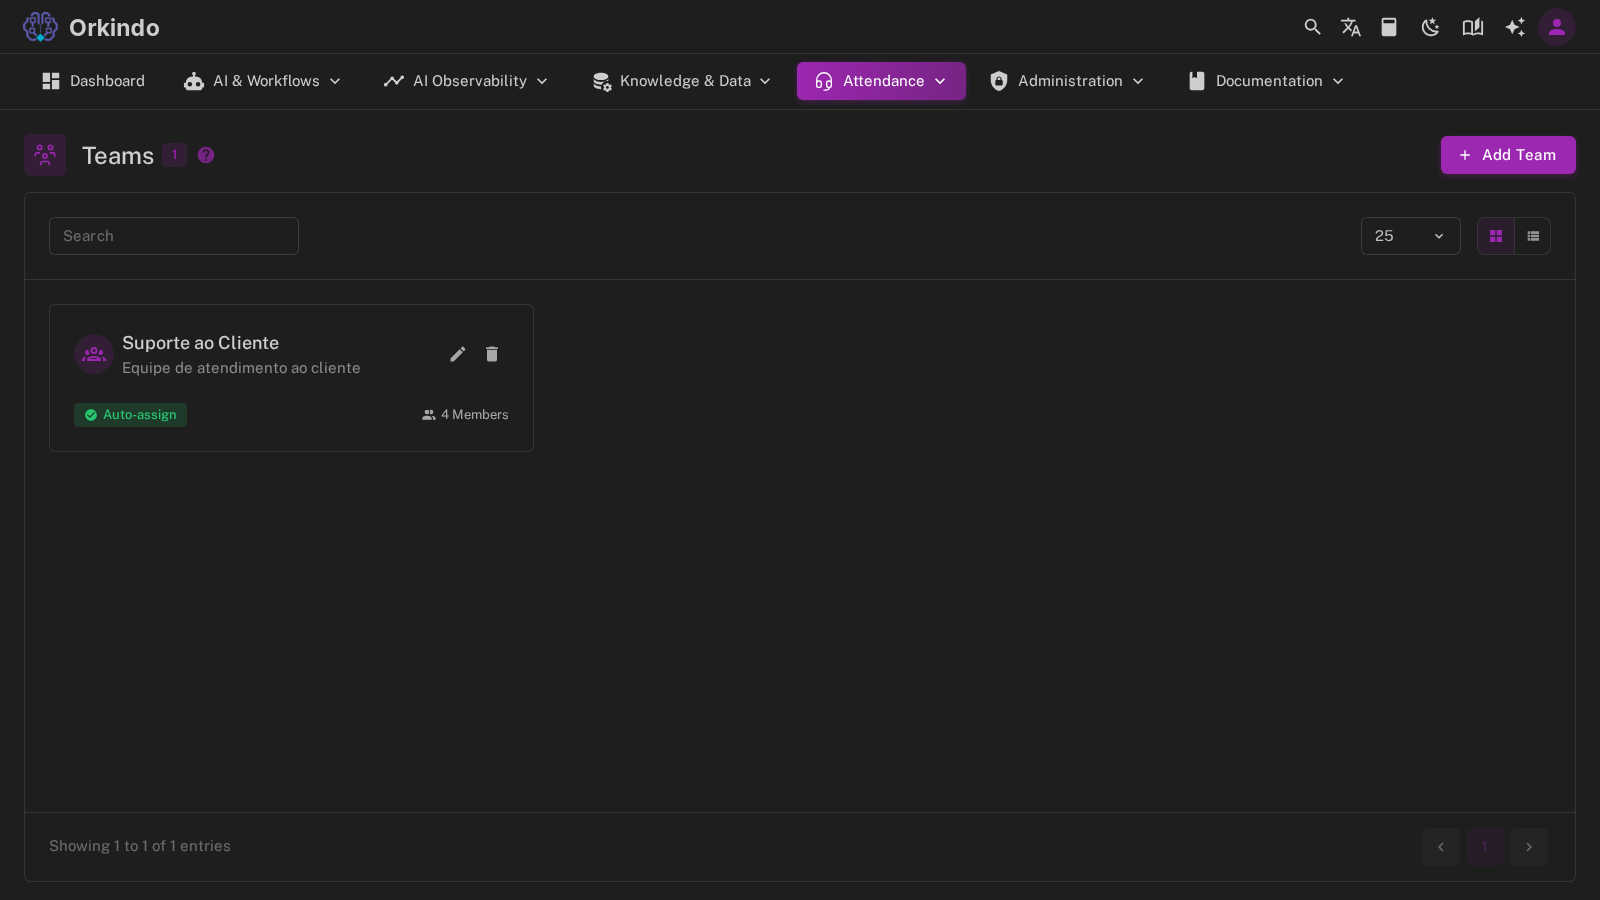The image size is (1600, 900).
Task: Click the Suporte ao Cliente team avatar
Action: 94,354
